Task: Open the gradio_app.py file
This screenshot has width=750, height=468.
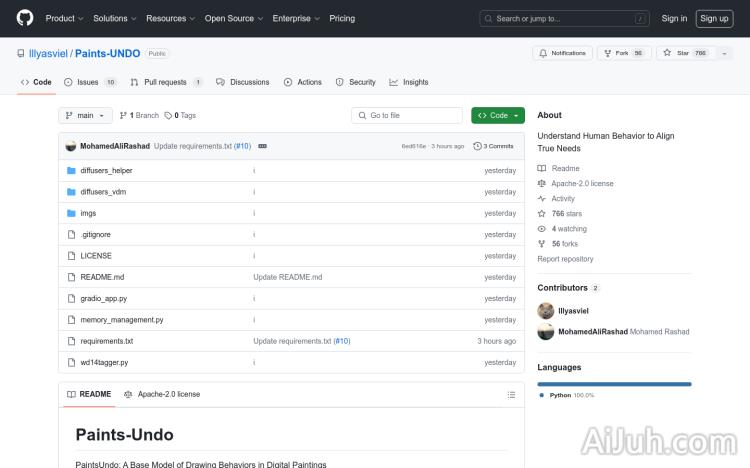Action: coord(103,298)
